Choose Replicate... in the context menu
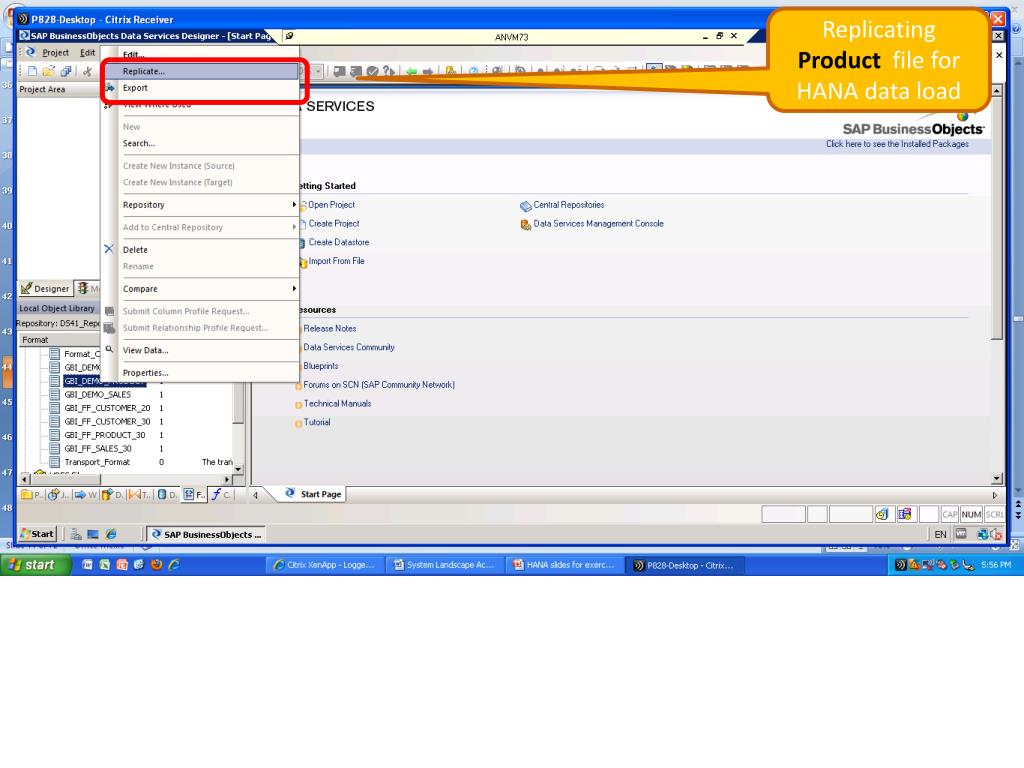The image size is (1024, 768). [x=201, y=71]
